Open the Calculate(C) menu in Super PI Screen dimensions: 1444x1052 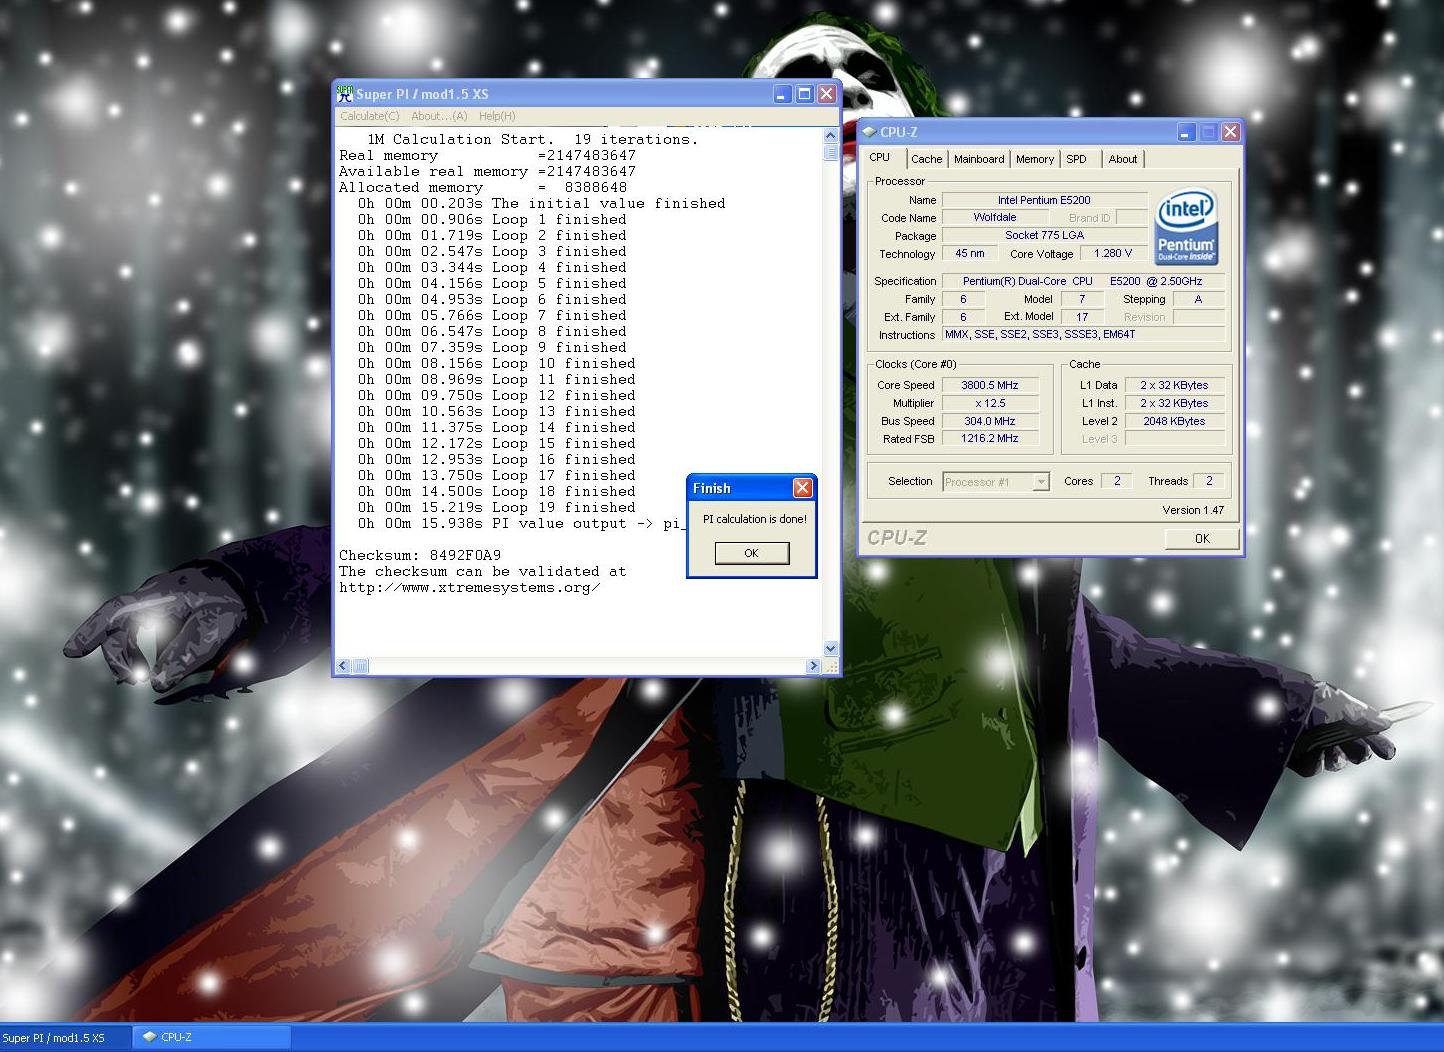coord(370,116)
